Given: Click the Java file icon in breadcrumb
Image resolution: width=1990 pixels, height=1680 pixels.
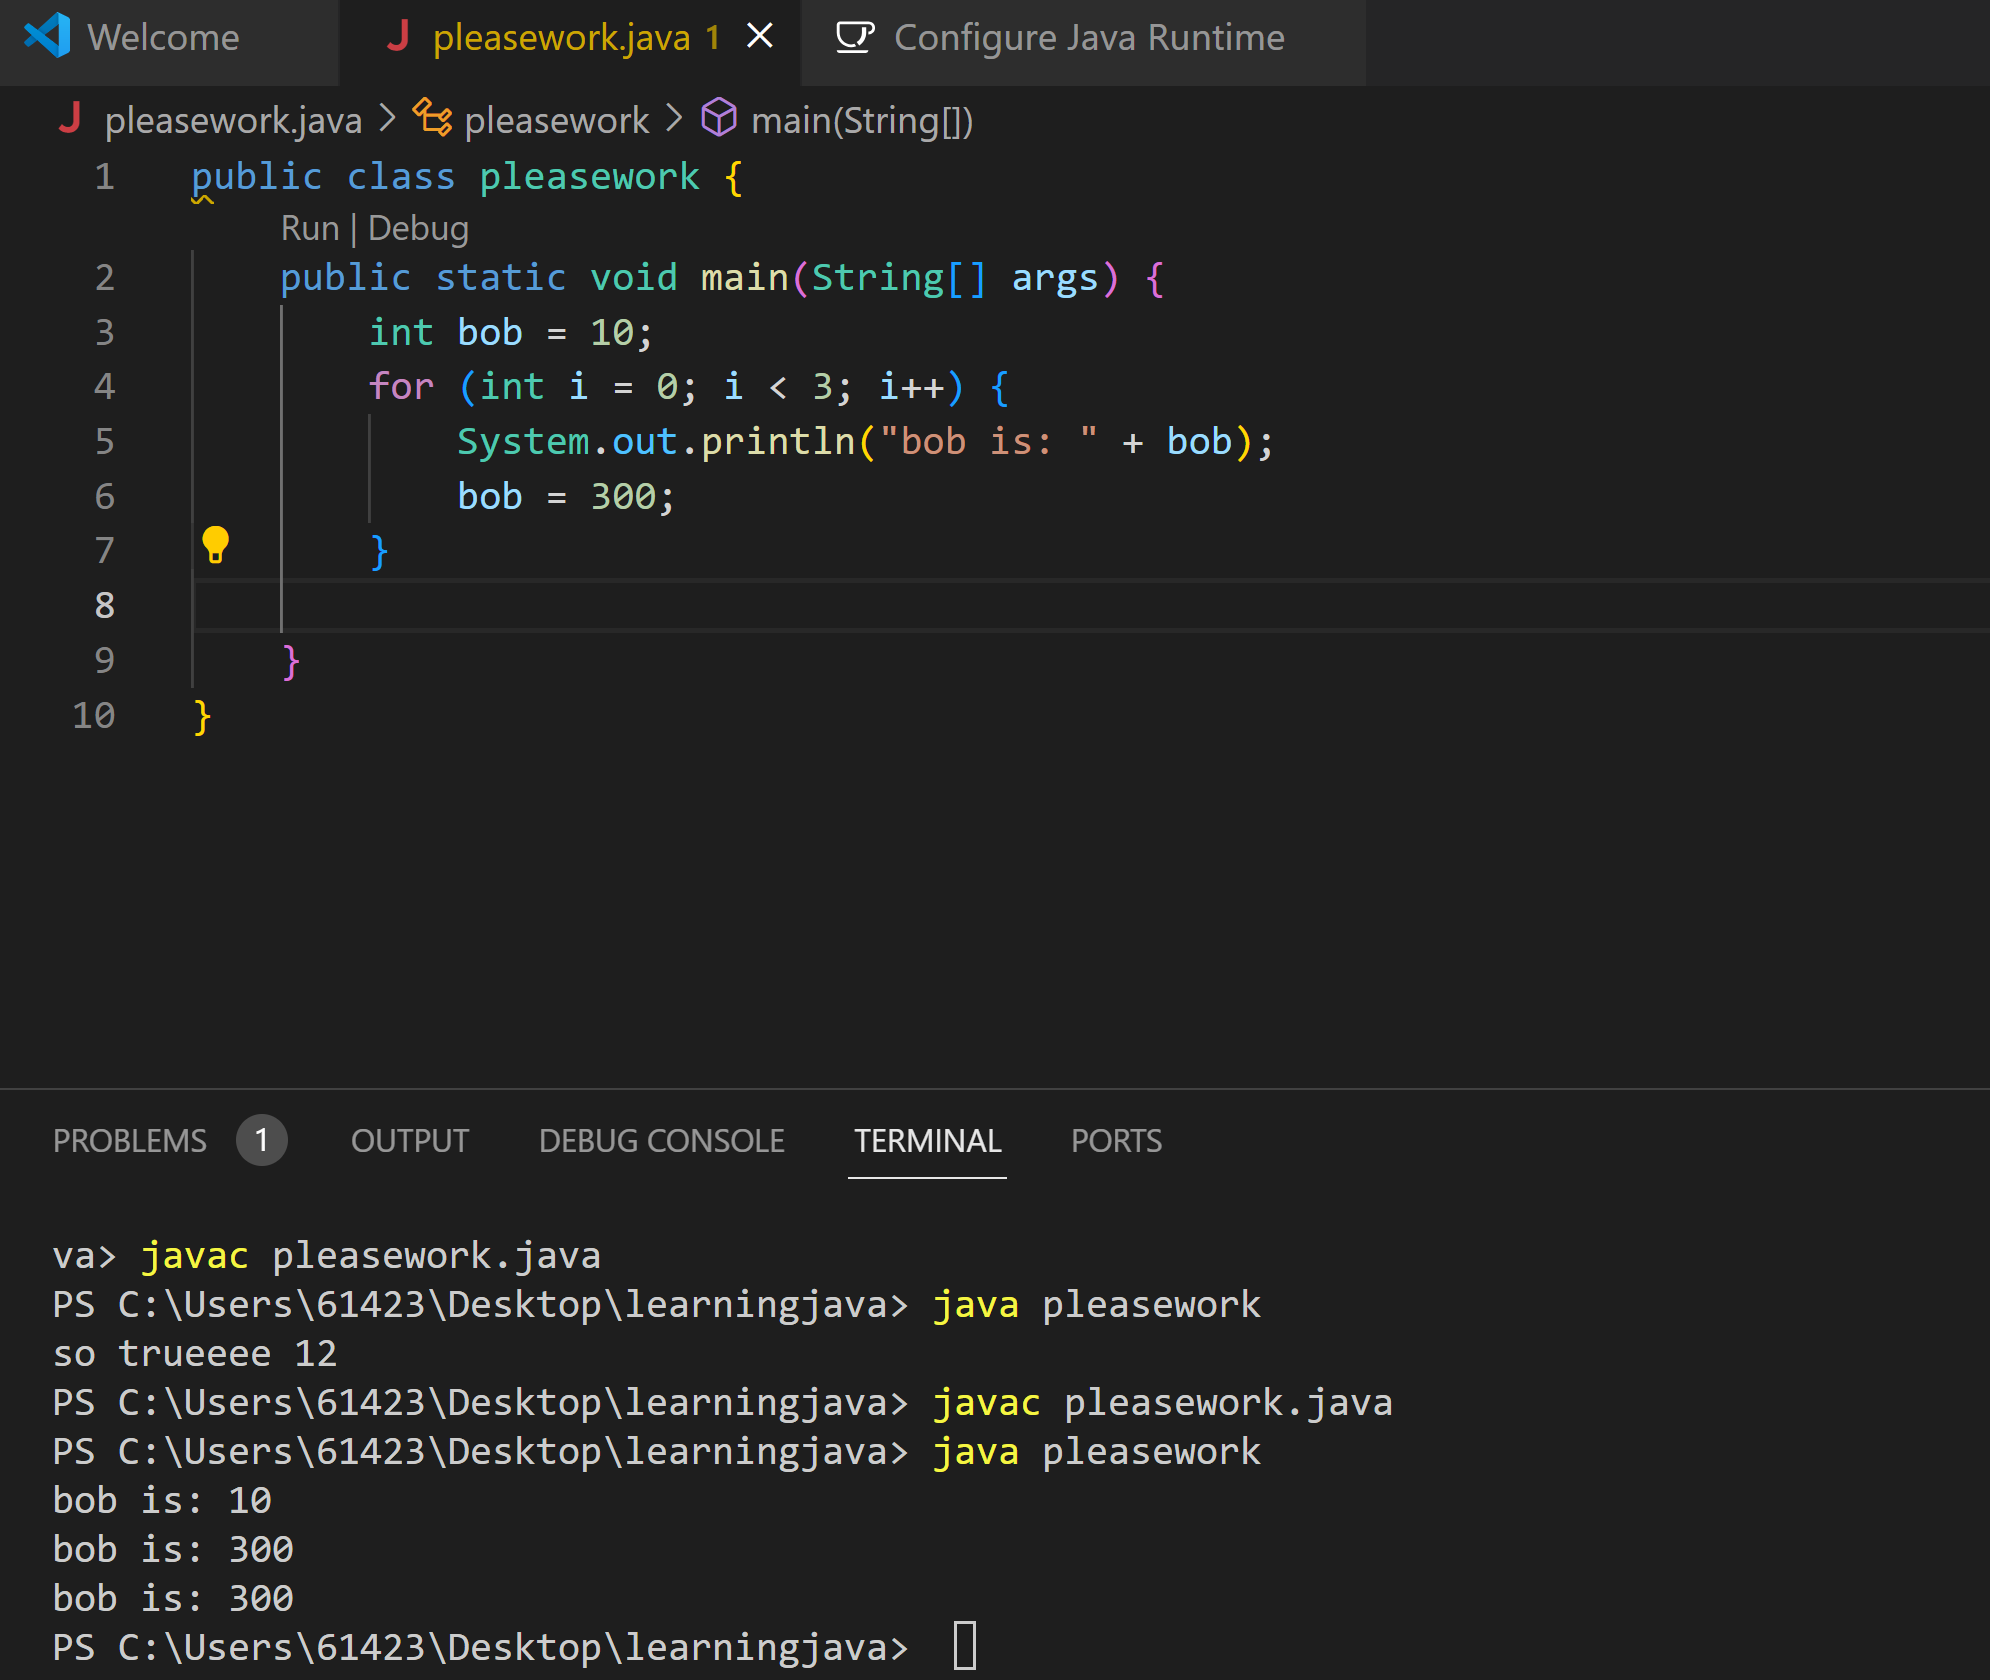Looking at the screenshot, I should (x=70, y=119).
